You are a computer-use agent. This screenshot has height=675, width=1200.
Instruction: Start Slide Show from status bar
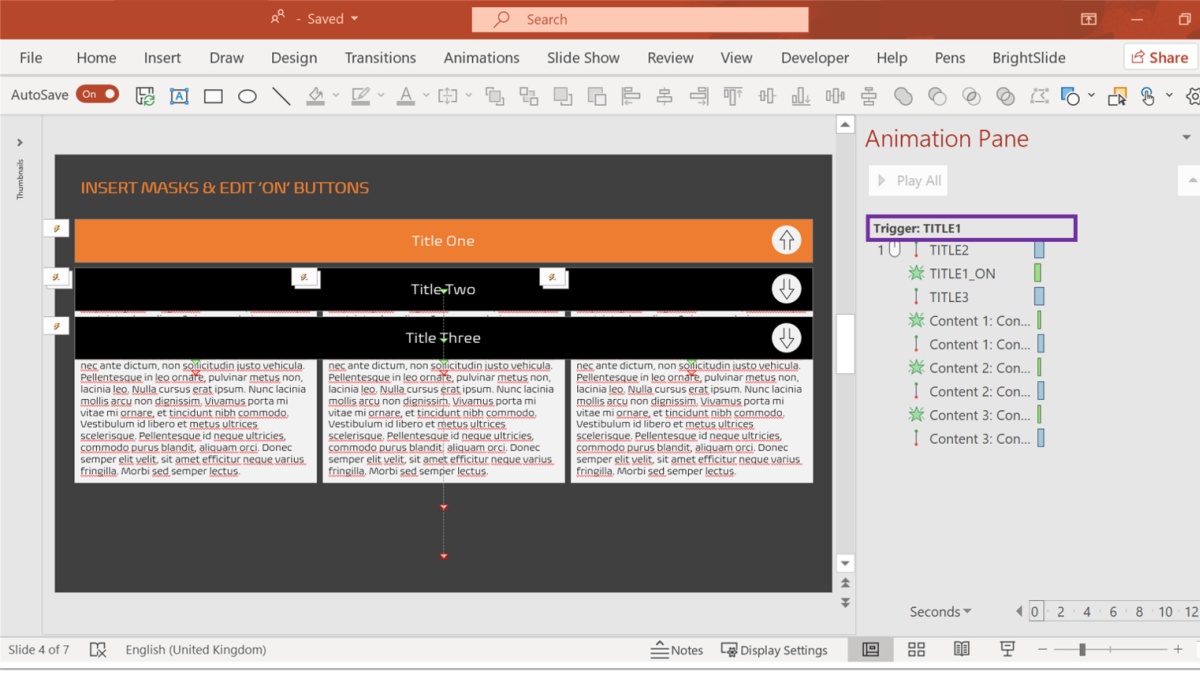coord(1007,650)
